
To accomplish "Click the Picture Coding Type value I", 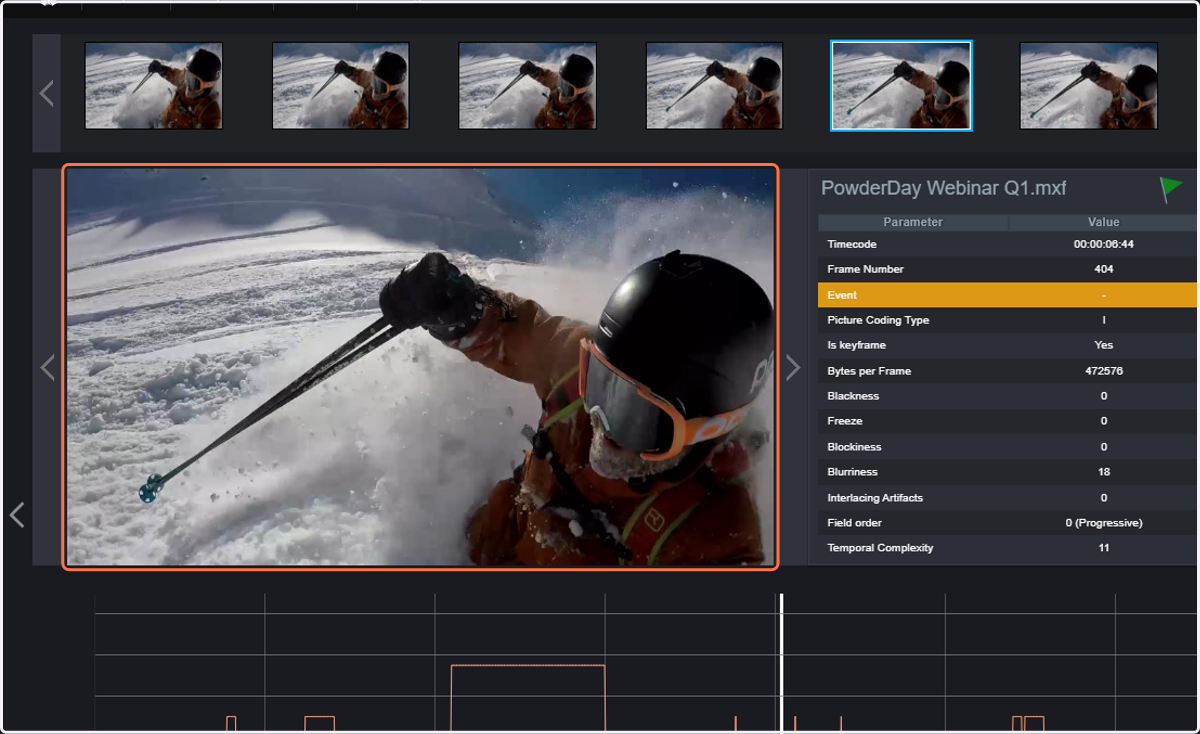I will (1104, 320).
